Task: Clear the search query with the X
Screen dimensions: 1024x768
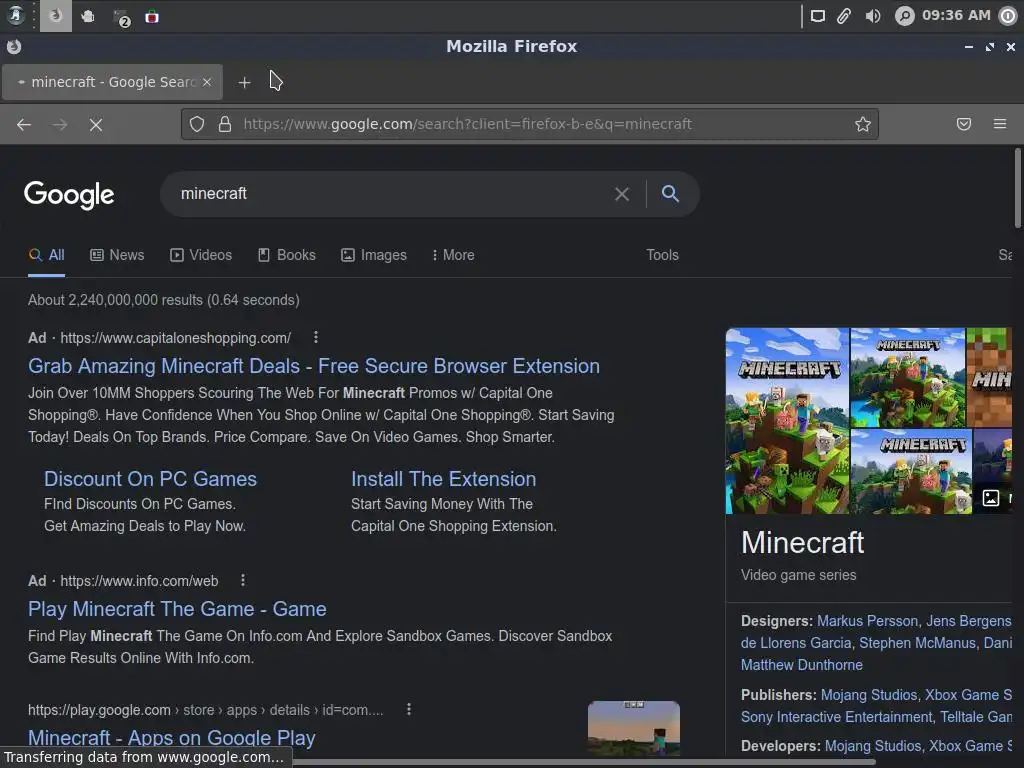Action: pos(622,194)
